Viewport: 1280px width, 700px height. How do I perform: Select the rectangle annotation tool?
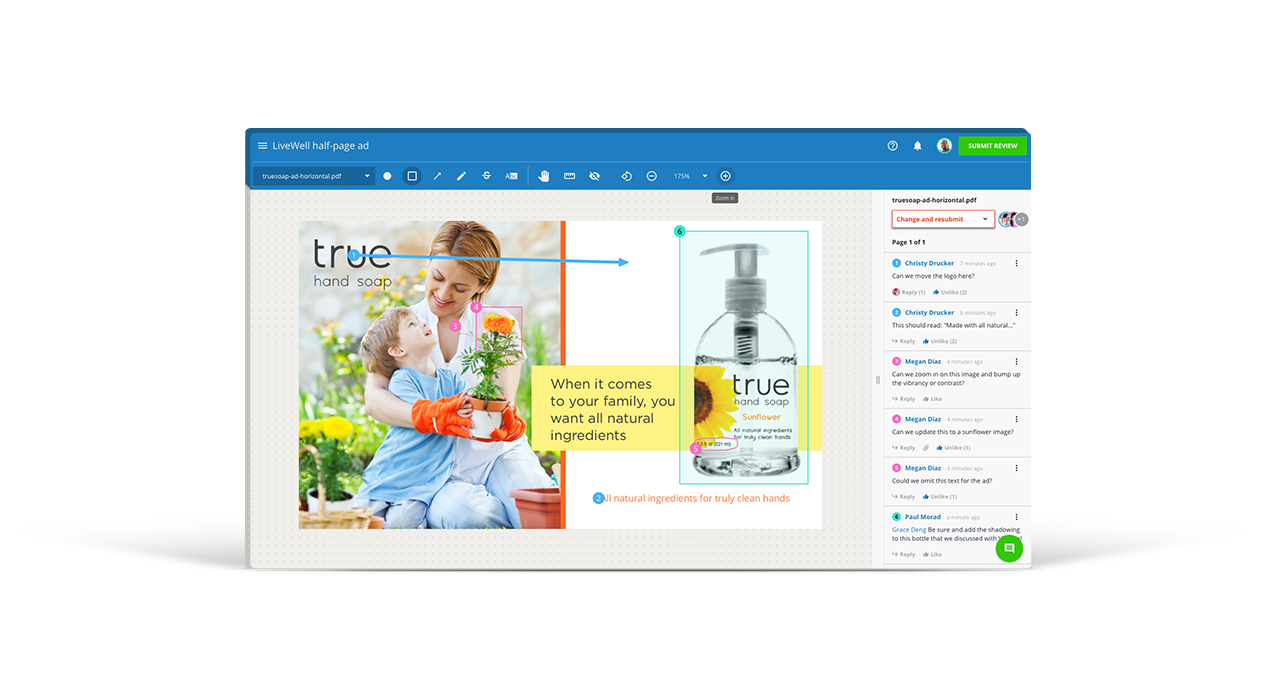point(412,176)
